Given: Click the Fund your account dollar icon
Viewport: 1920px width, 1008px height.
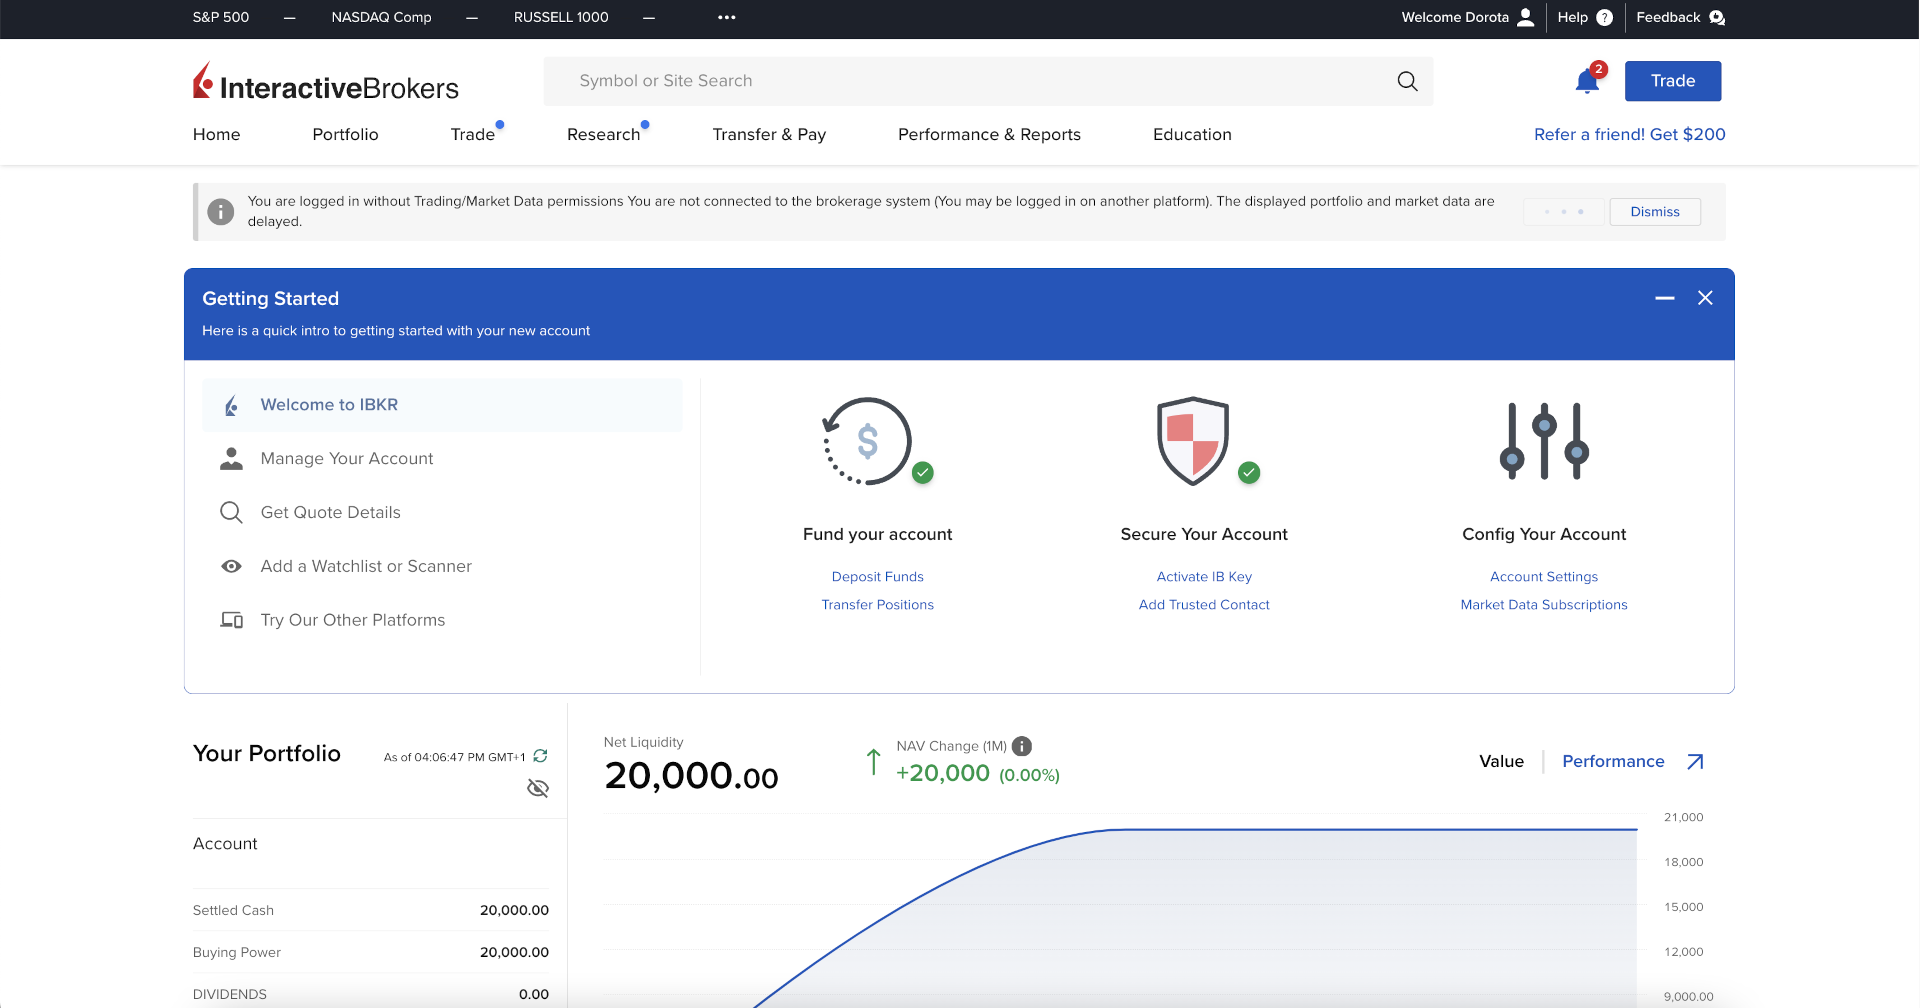Looking at the screenshot, I should [x=867, y=441].
